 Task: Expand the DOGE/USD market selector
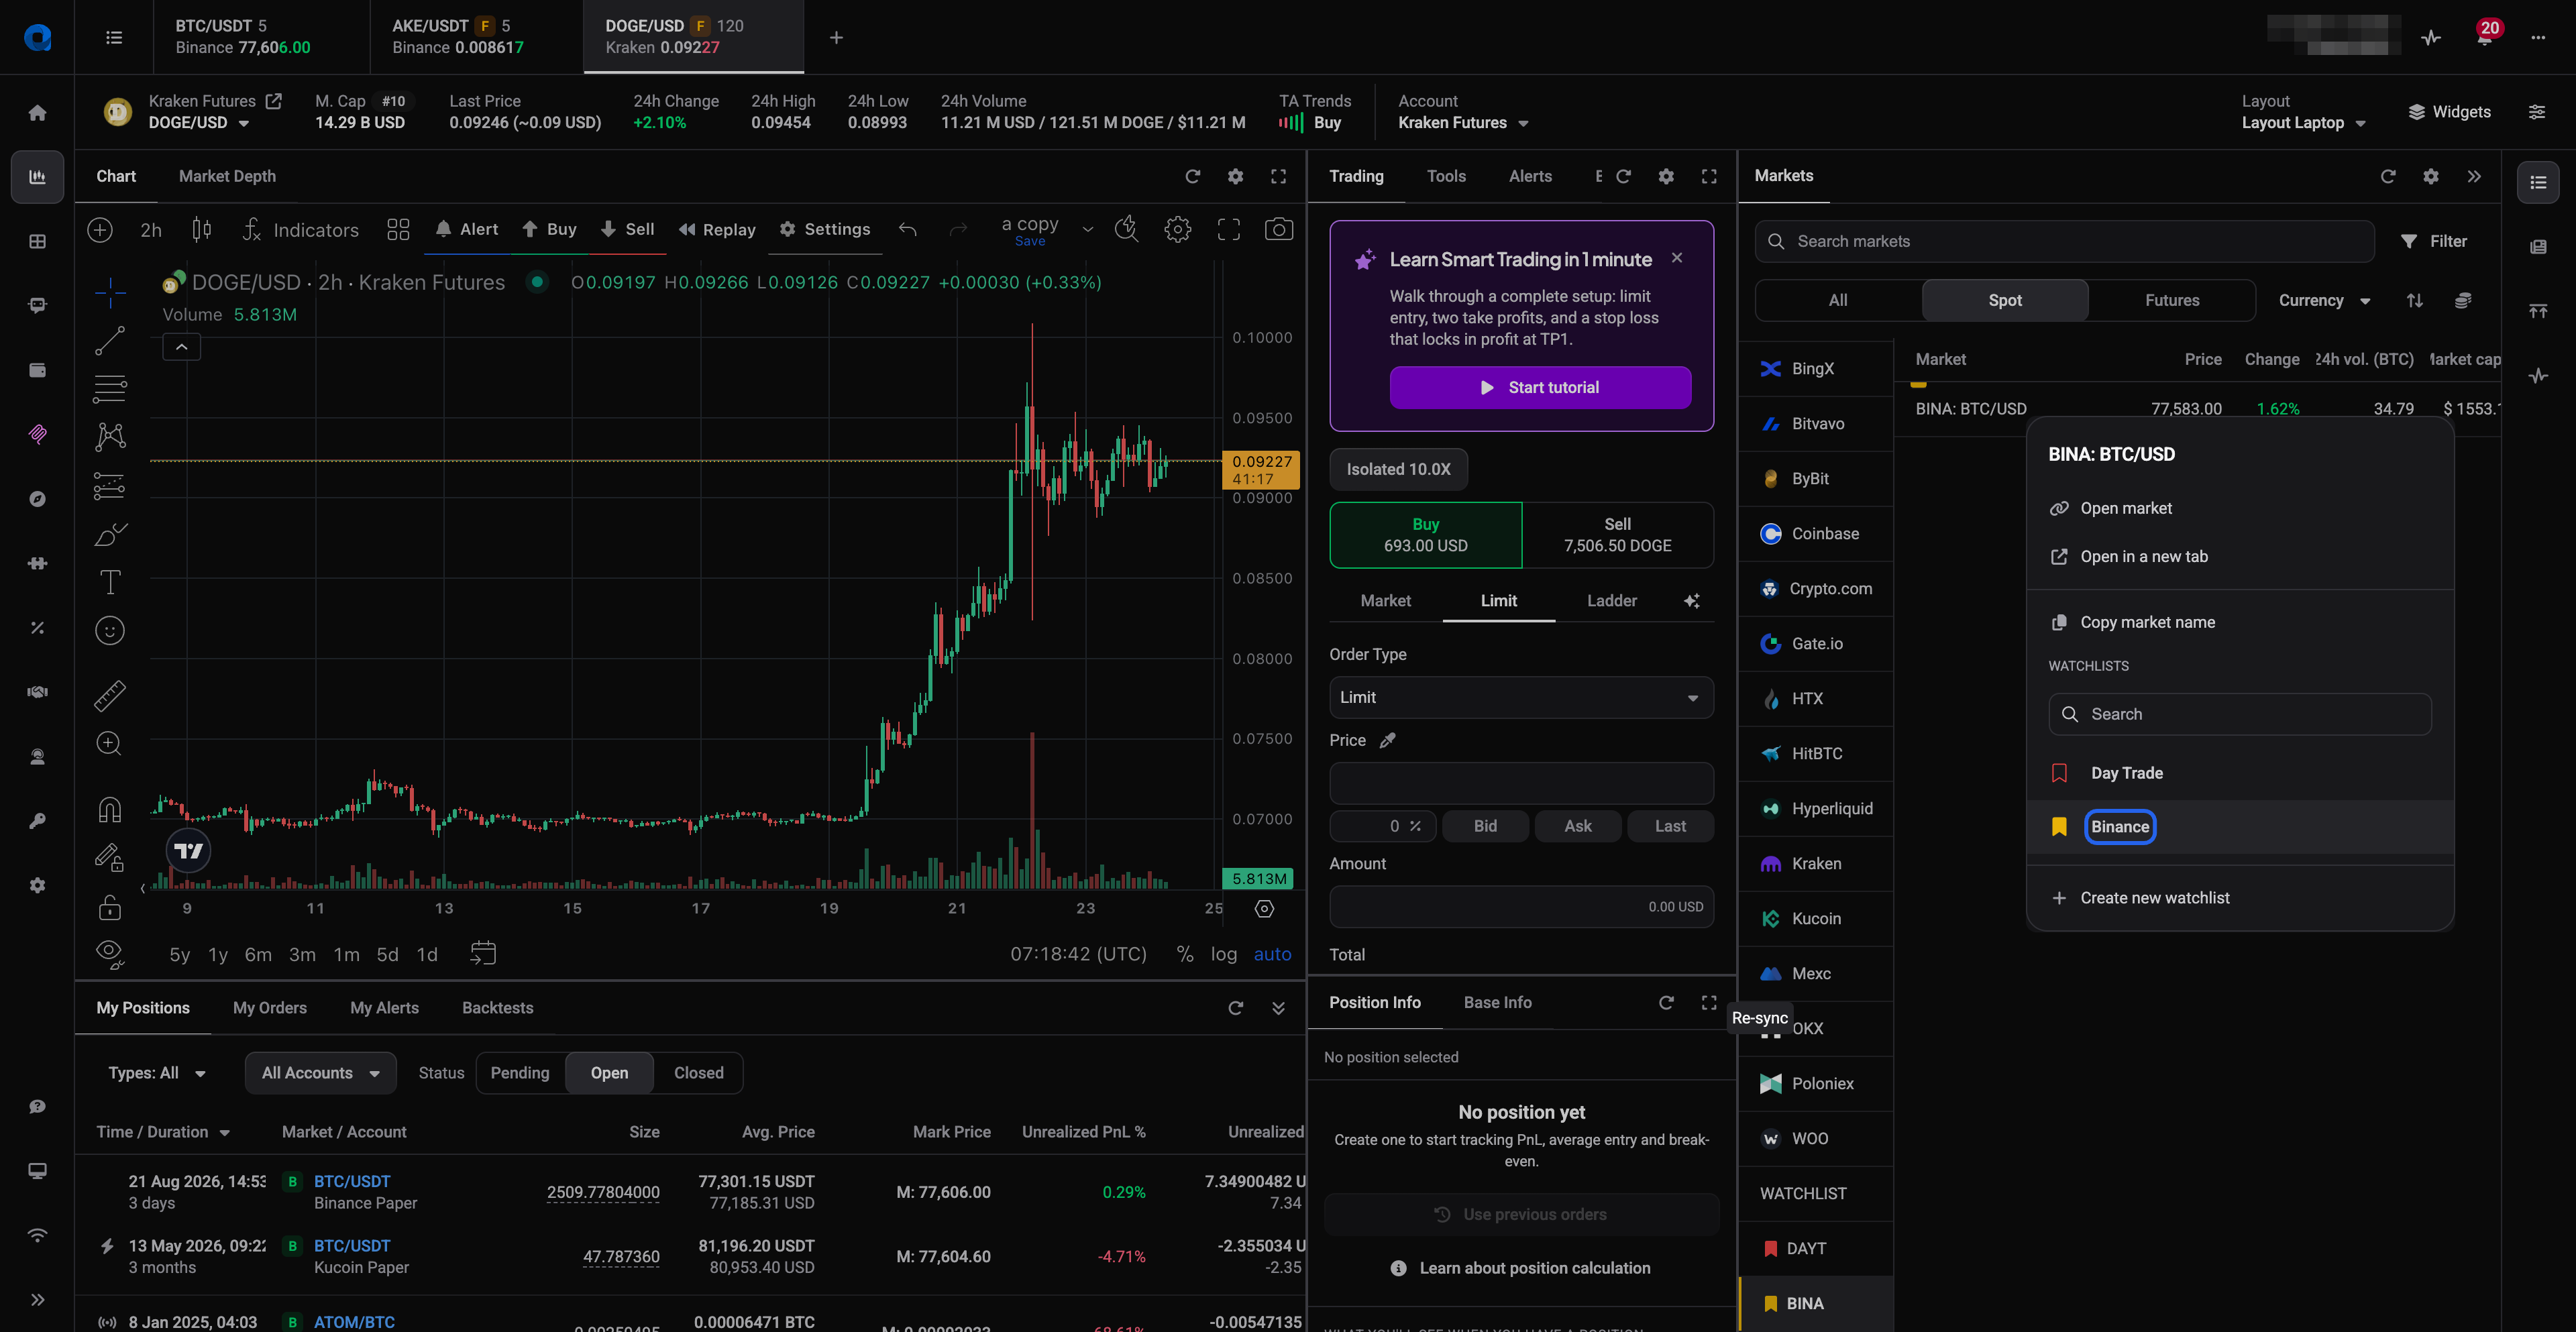[x=199, y=123]
